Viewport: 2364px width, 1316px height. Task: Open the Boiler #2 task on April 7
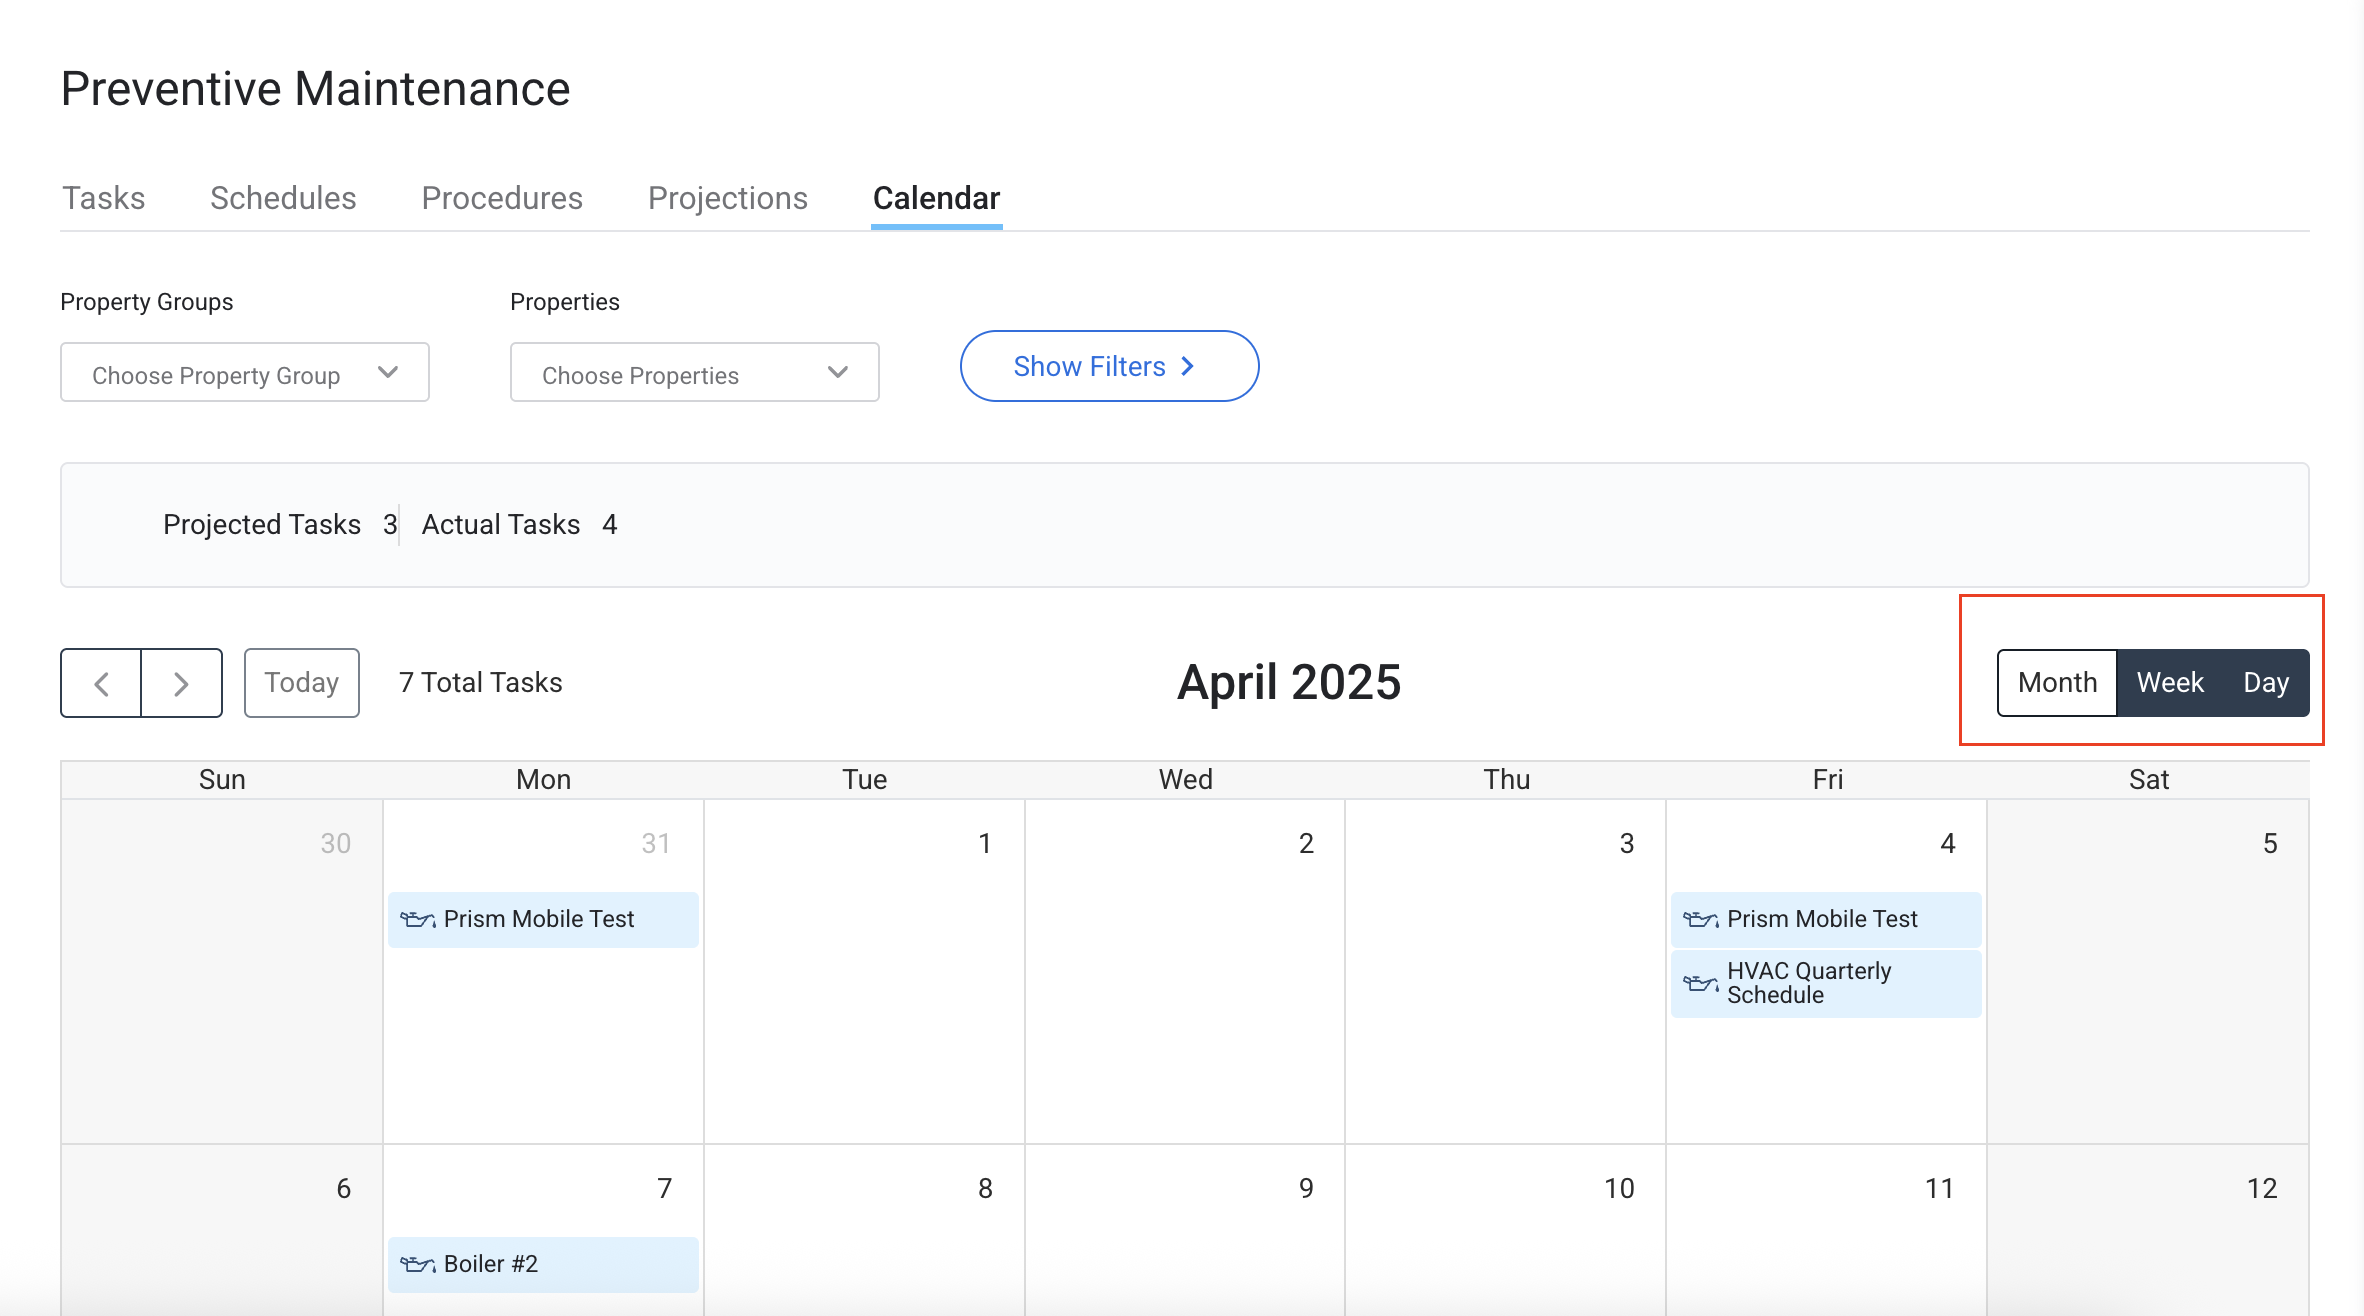[x=543, y=1264]
